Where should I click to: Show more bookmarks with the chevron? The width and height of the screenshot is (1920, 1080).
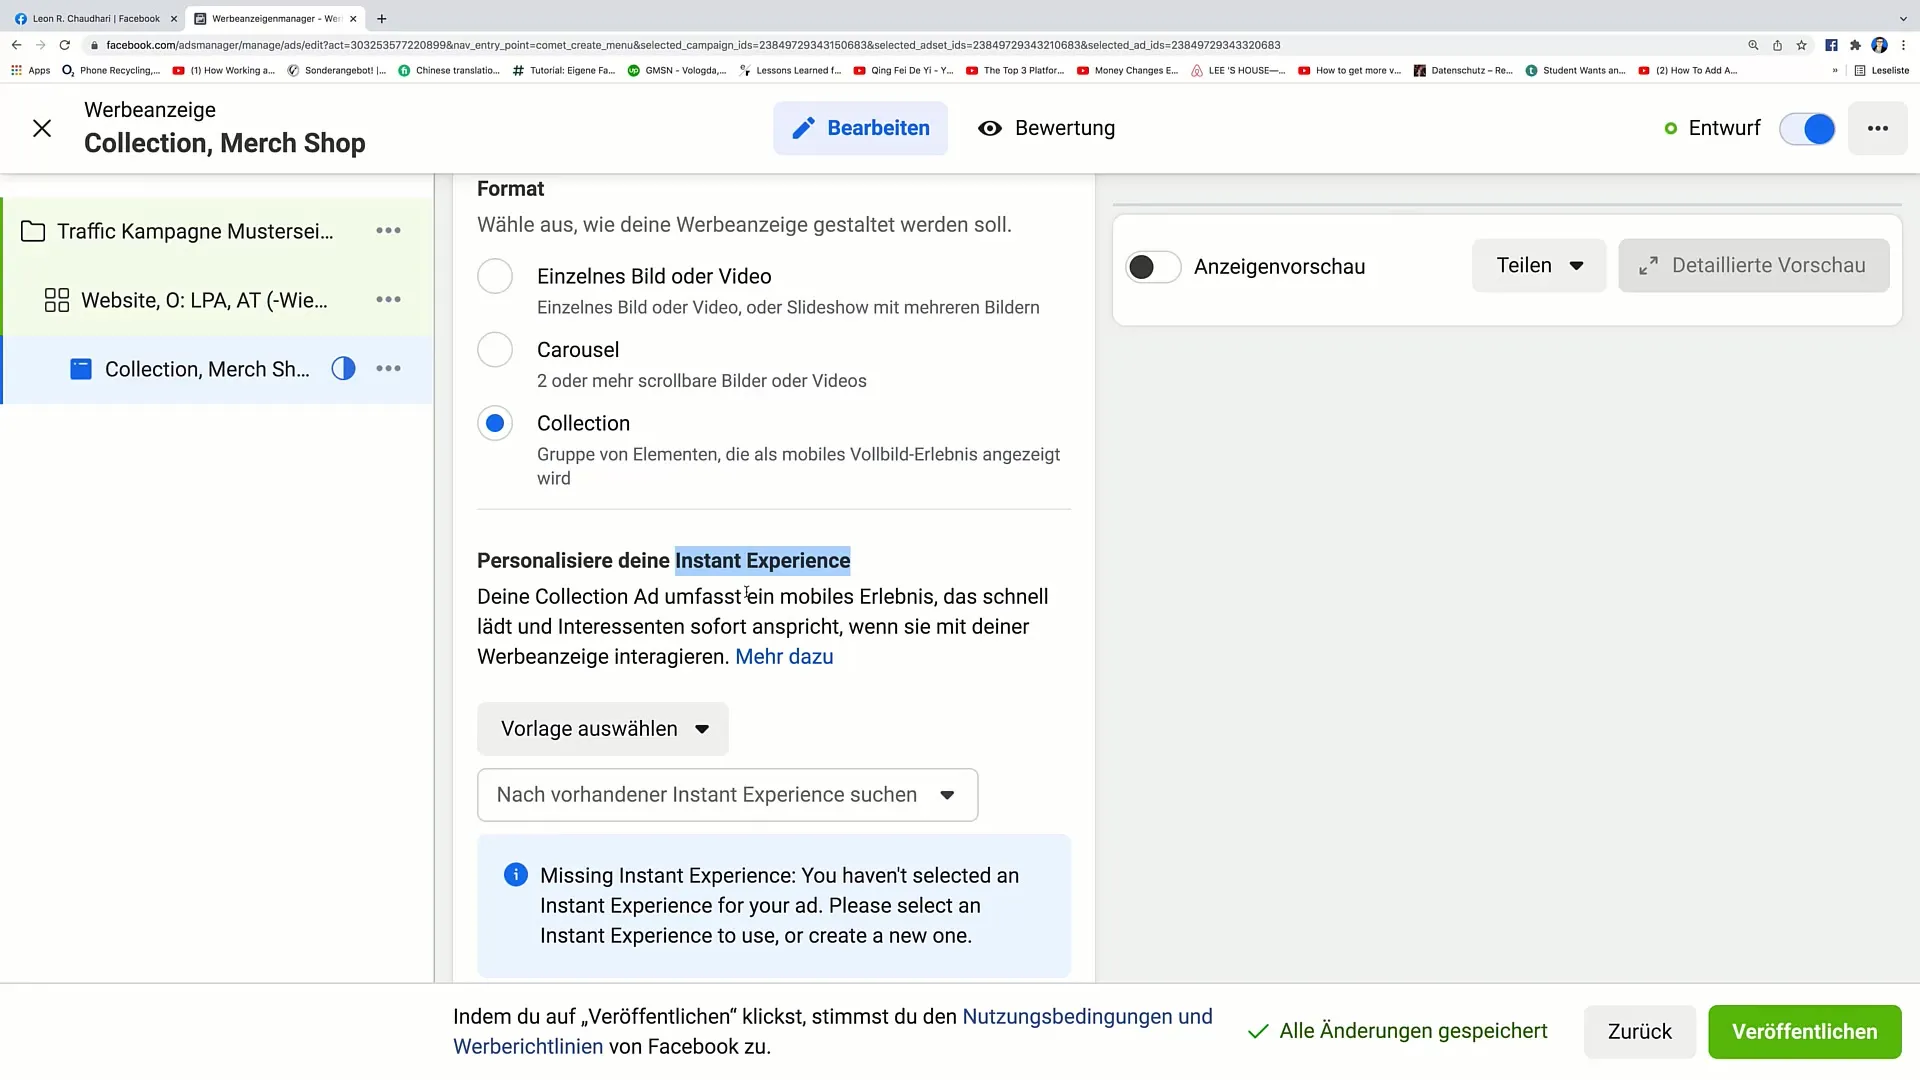[x=1835, y=71]
